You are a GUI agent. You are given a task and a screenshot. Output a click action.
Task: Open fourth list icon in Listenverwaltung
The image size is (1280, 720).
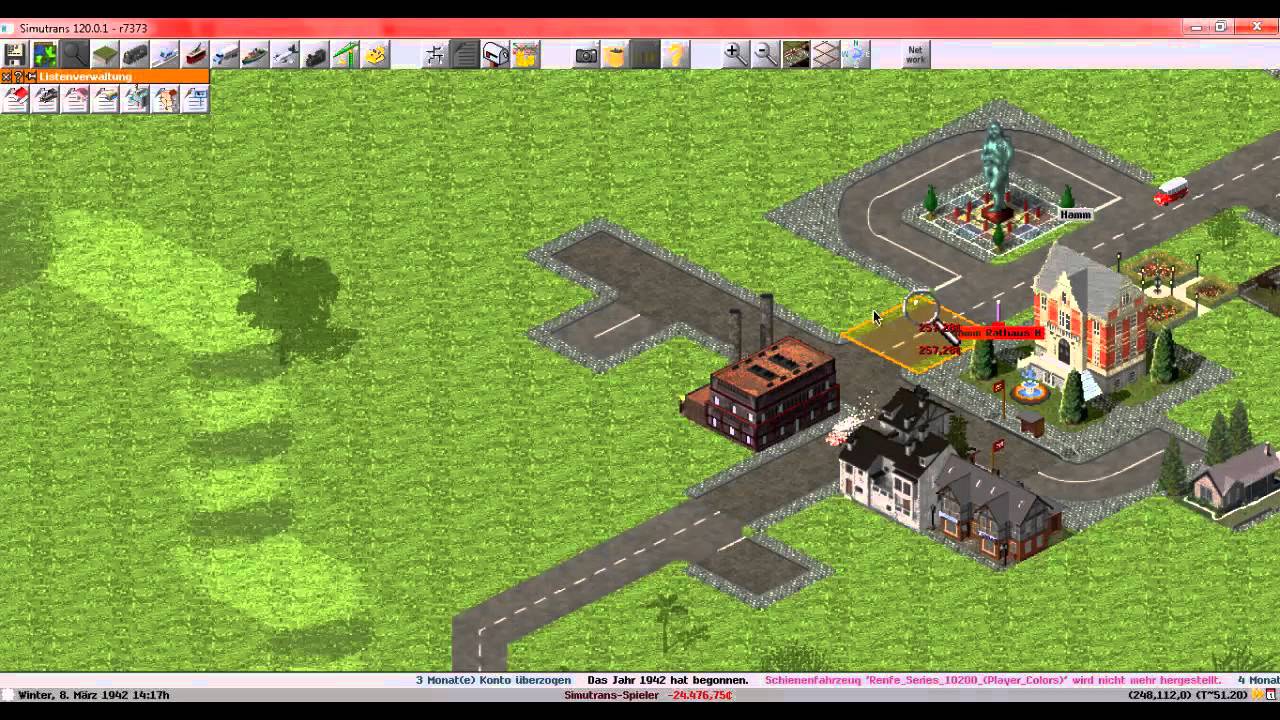[x=105, y=98]
